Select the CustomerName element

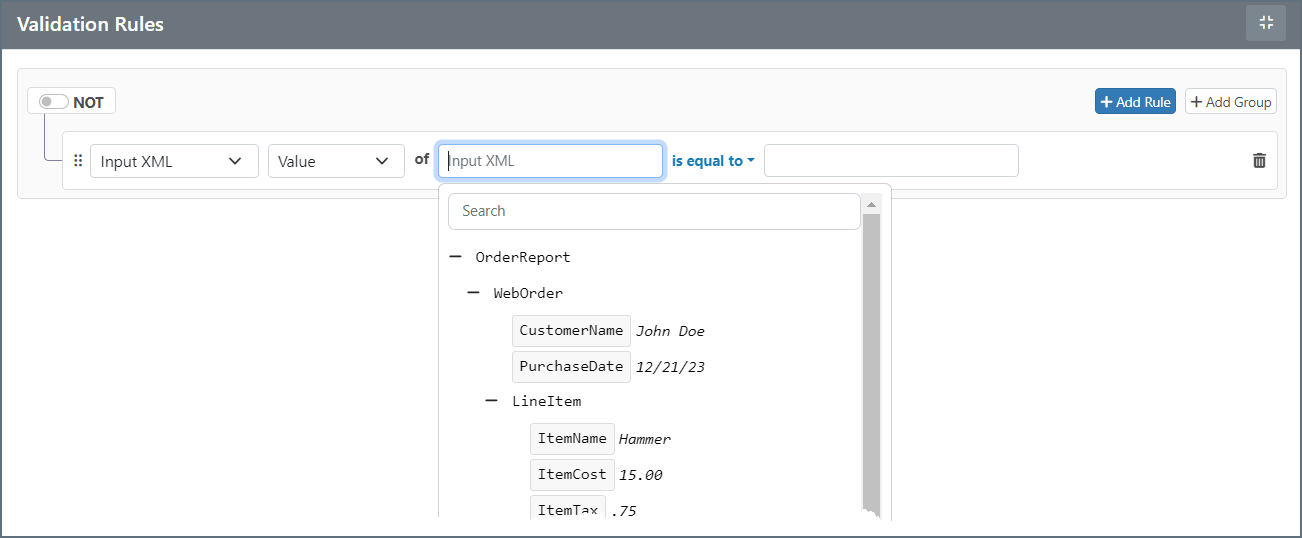(571, 330)
